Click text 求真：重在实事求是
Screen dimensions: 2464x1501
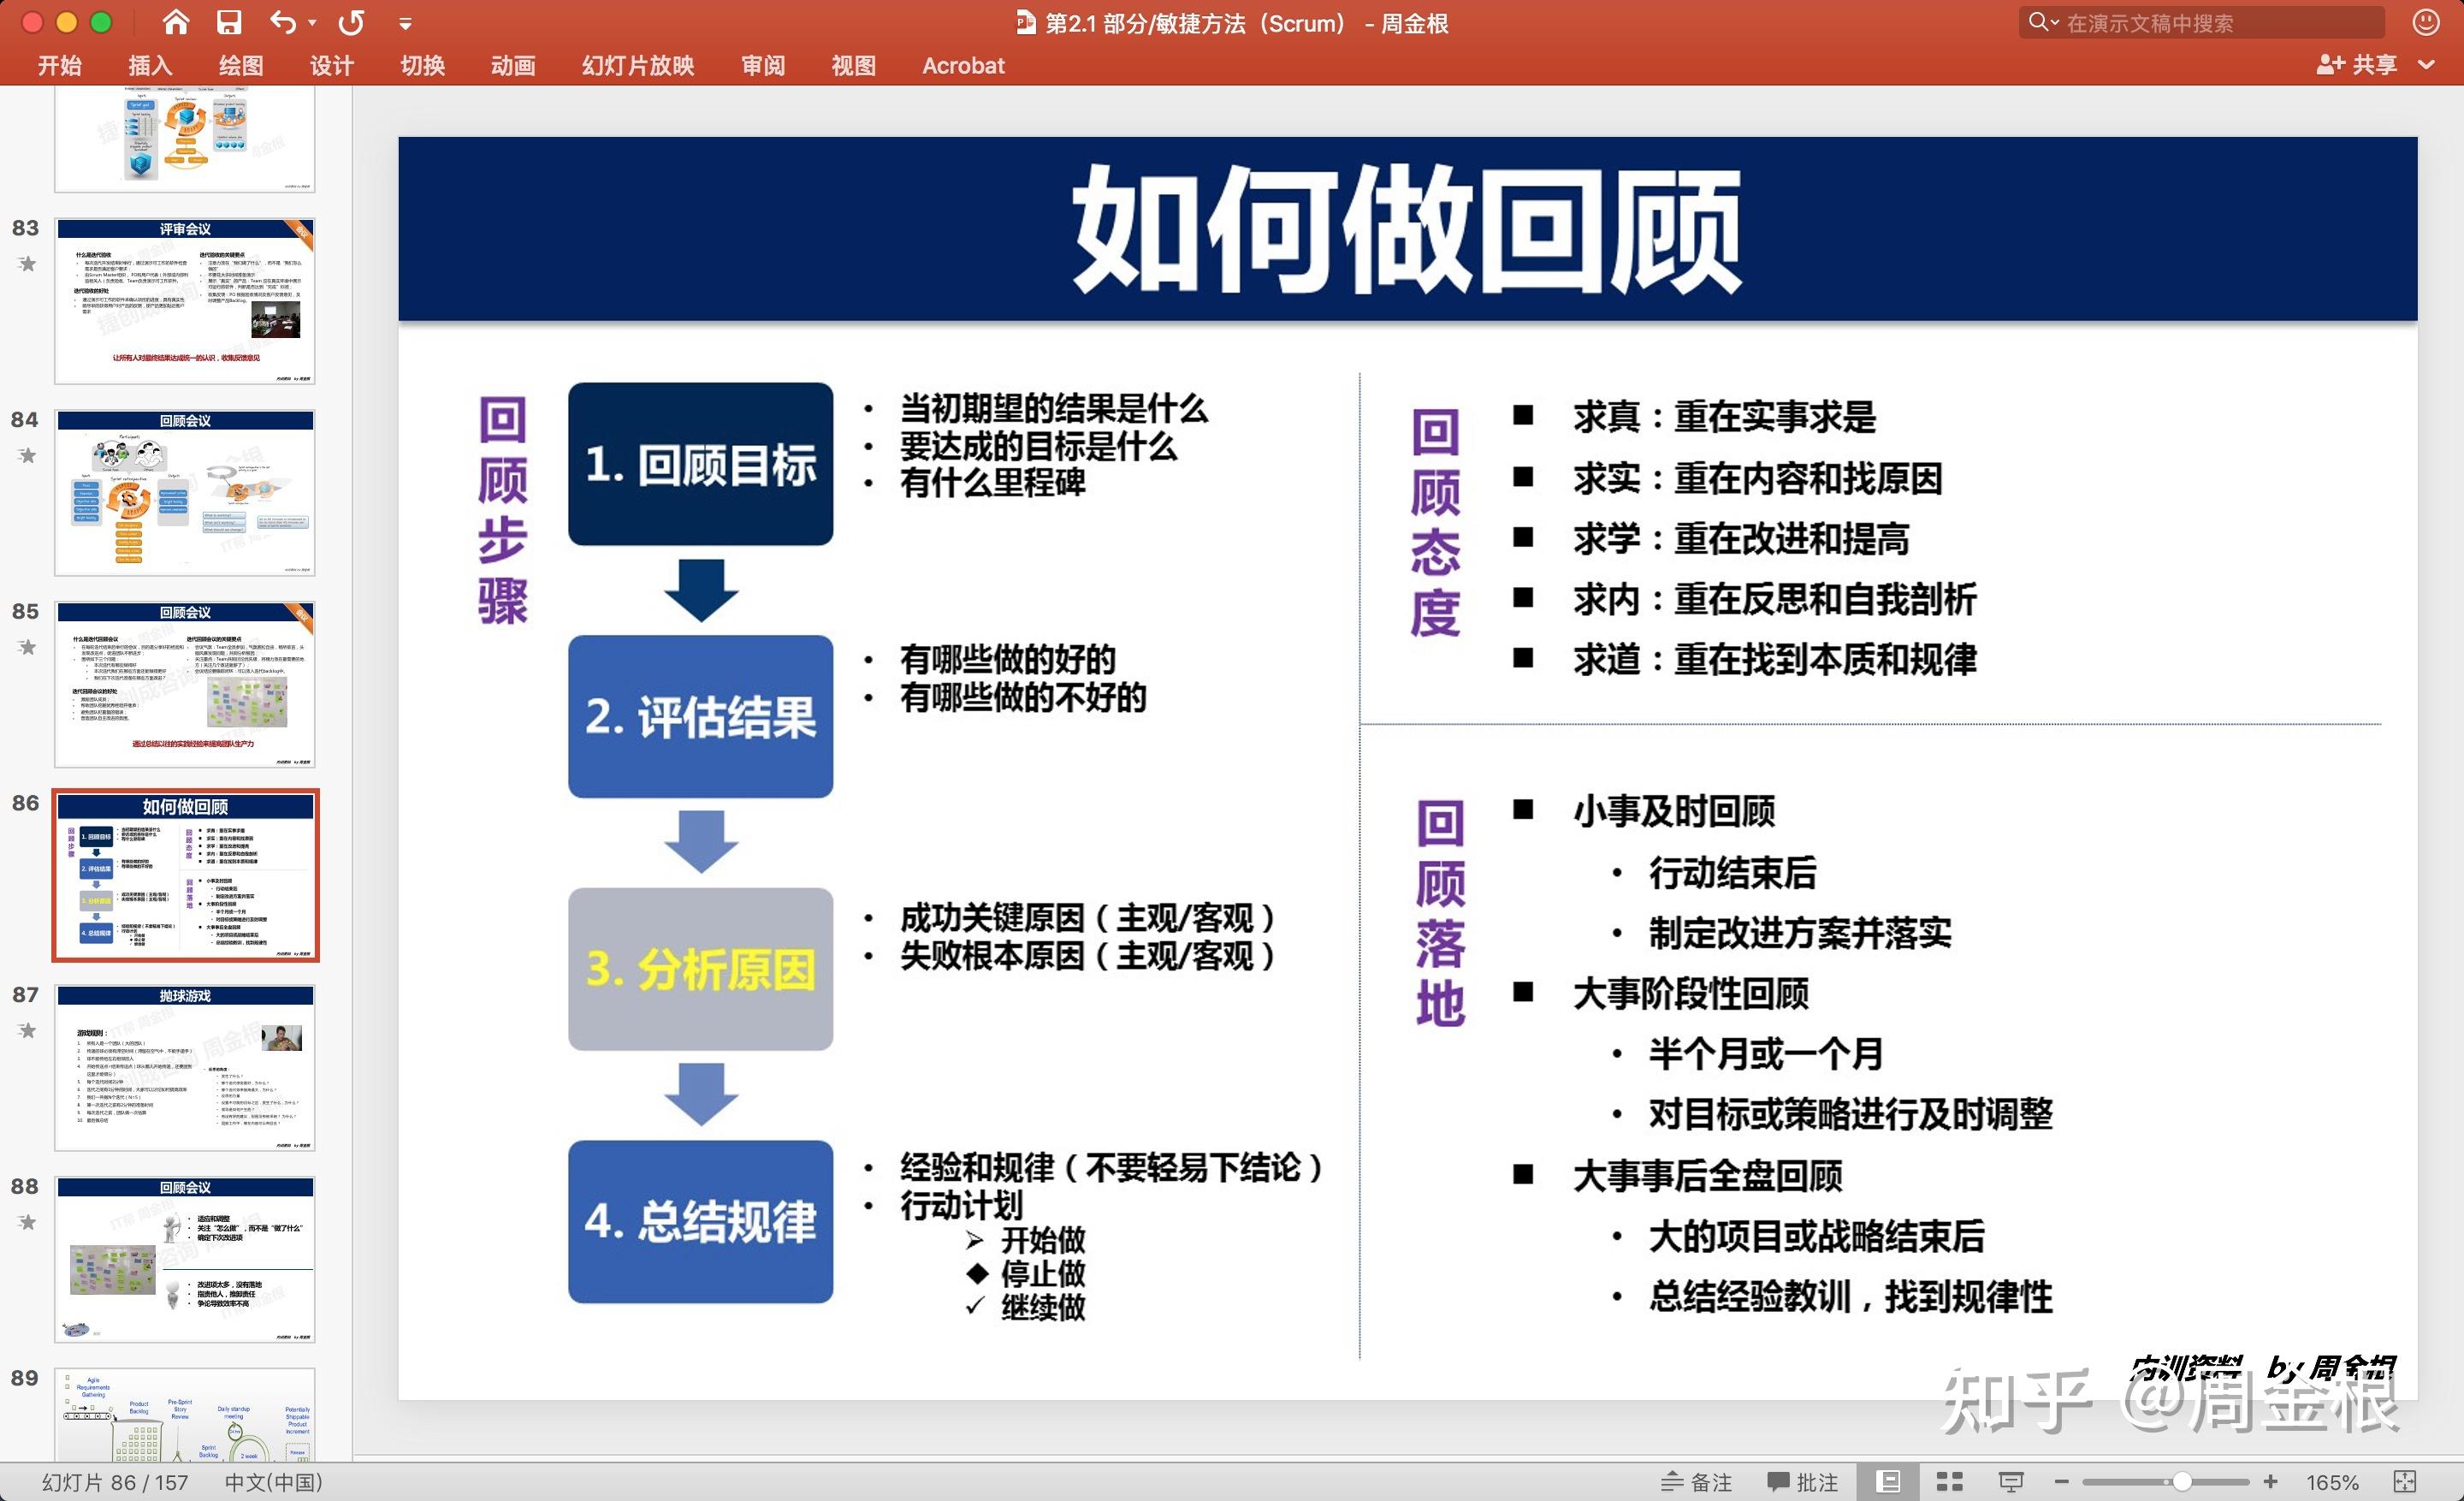pos(1725,417)
